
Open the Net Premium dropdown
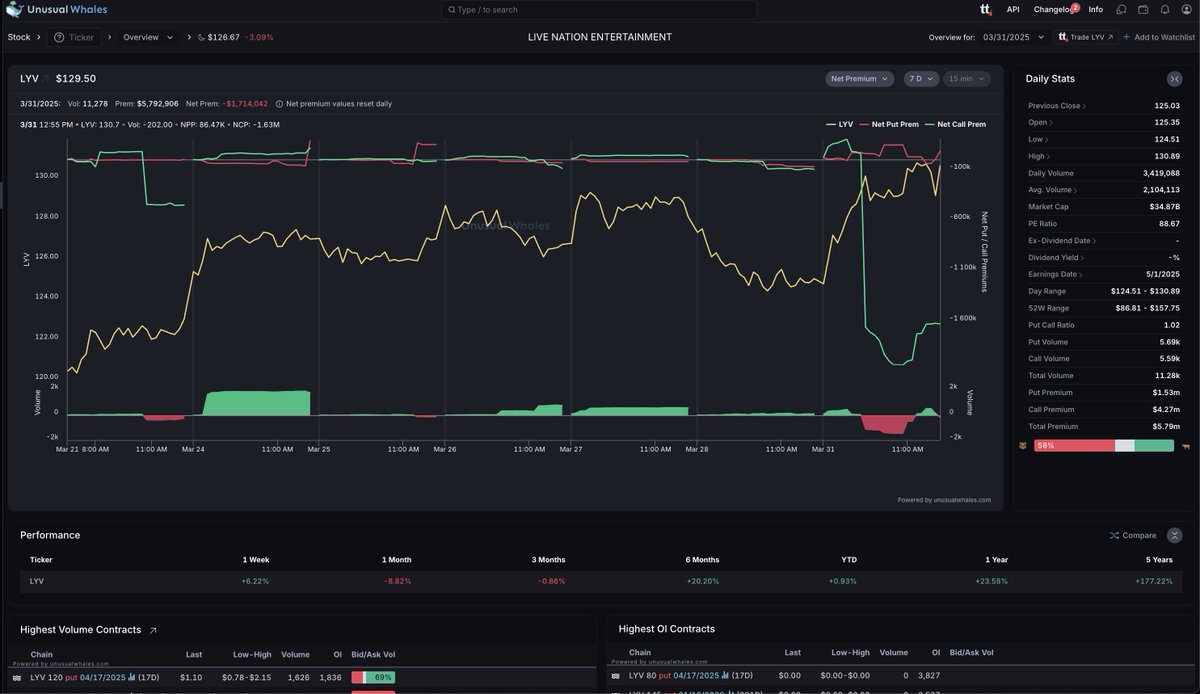[x=857, y=78]
